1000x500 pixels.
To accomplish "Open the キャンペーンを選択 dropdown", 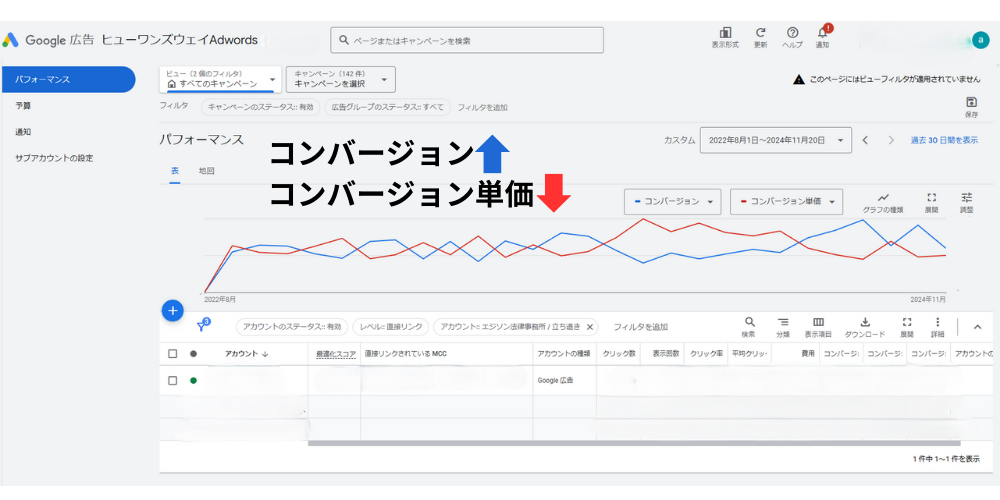I will pyautogui.click(x=340, y=79).
